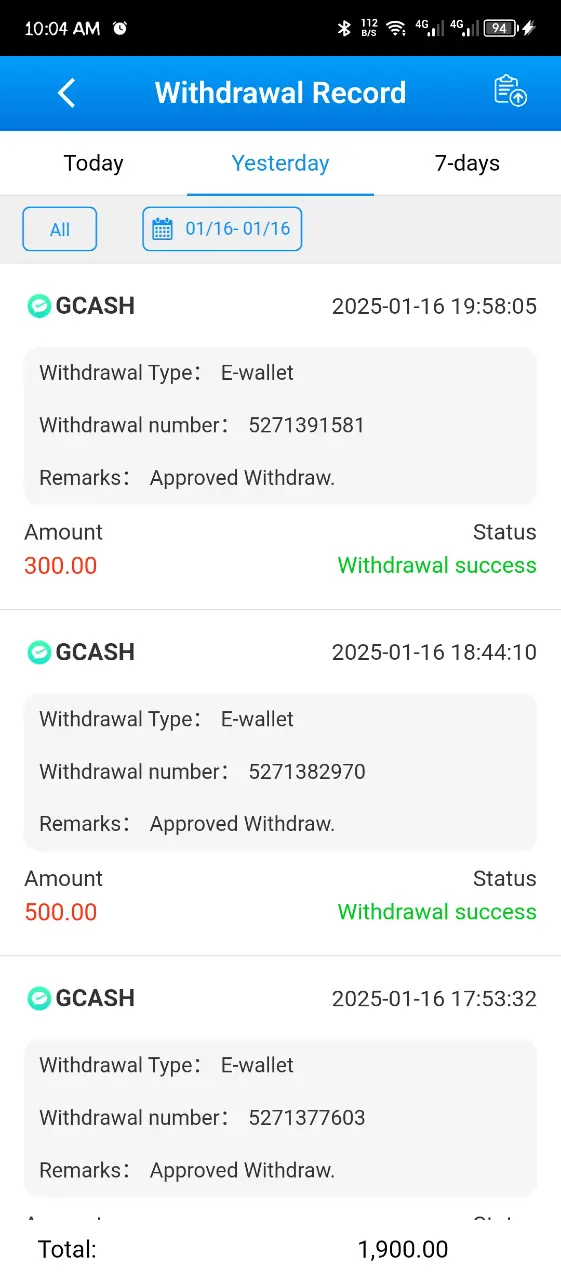
Task: Tap withdrawal number 5271377603
Action: tap(307, 1117)
